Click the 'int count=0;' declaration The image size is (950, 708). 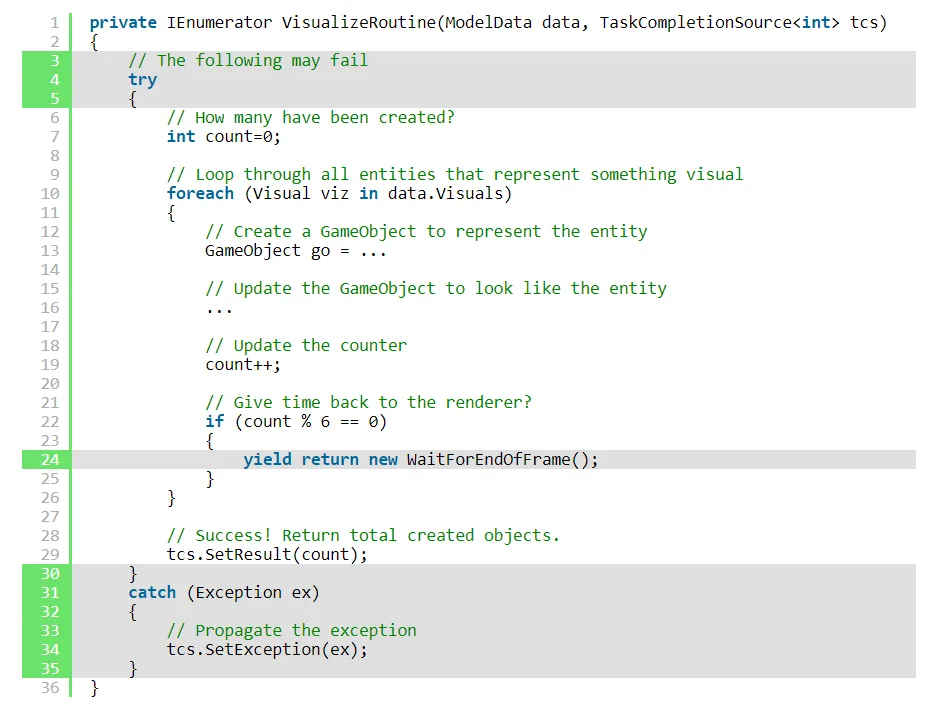click(x=224, y=137)
